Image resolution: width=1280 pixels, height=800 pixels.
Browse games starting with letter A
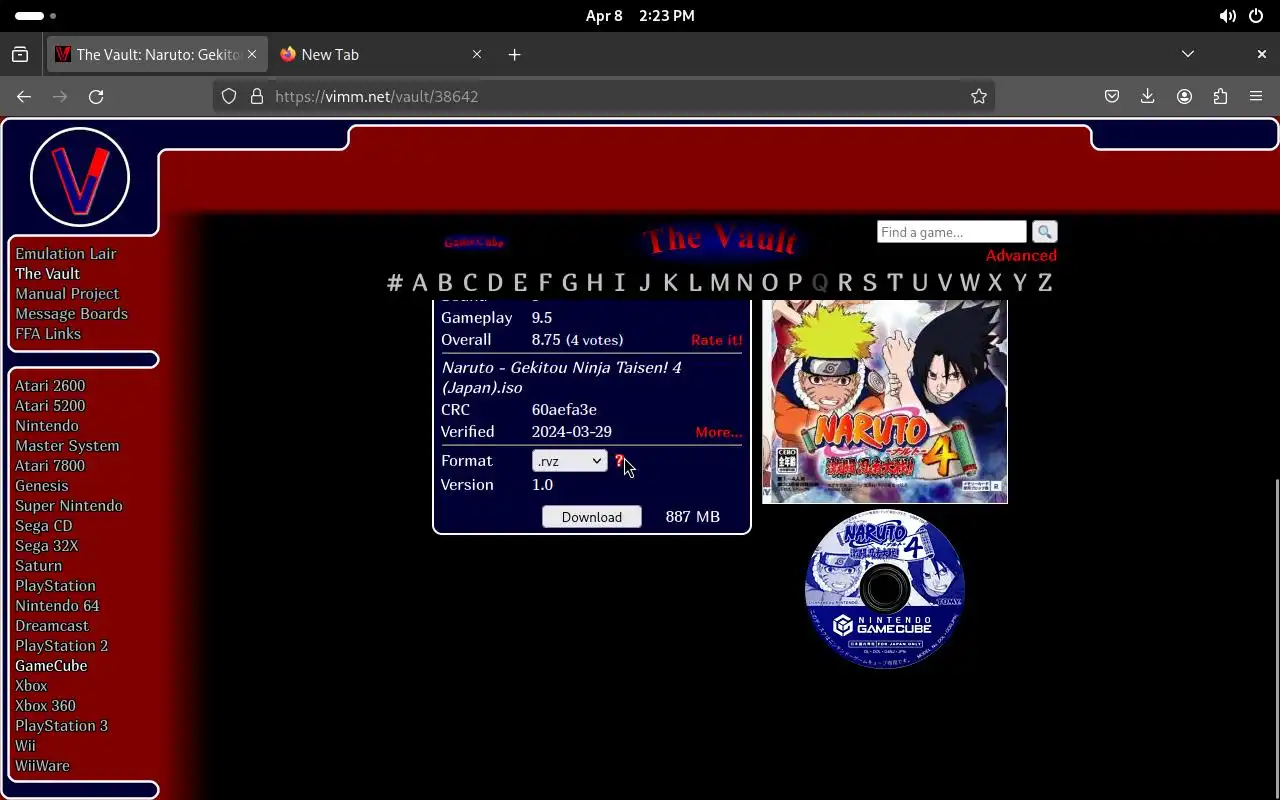click(420, 283)
